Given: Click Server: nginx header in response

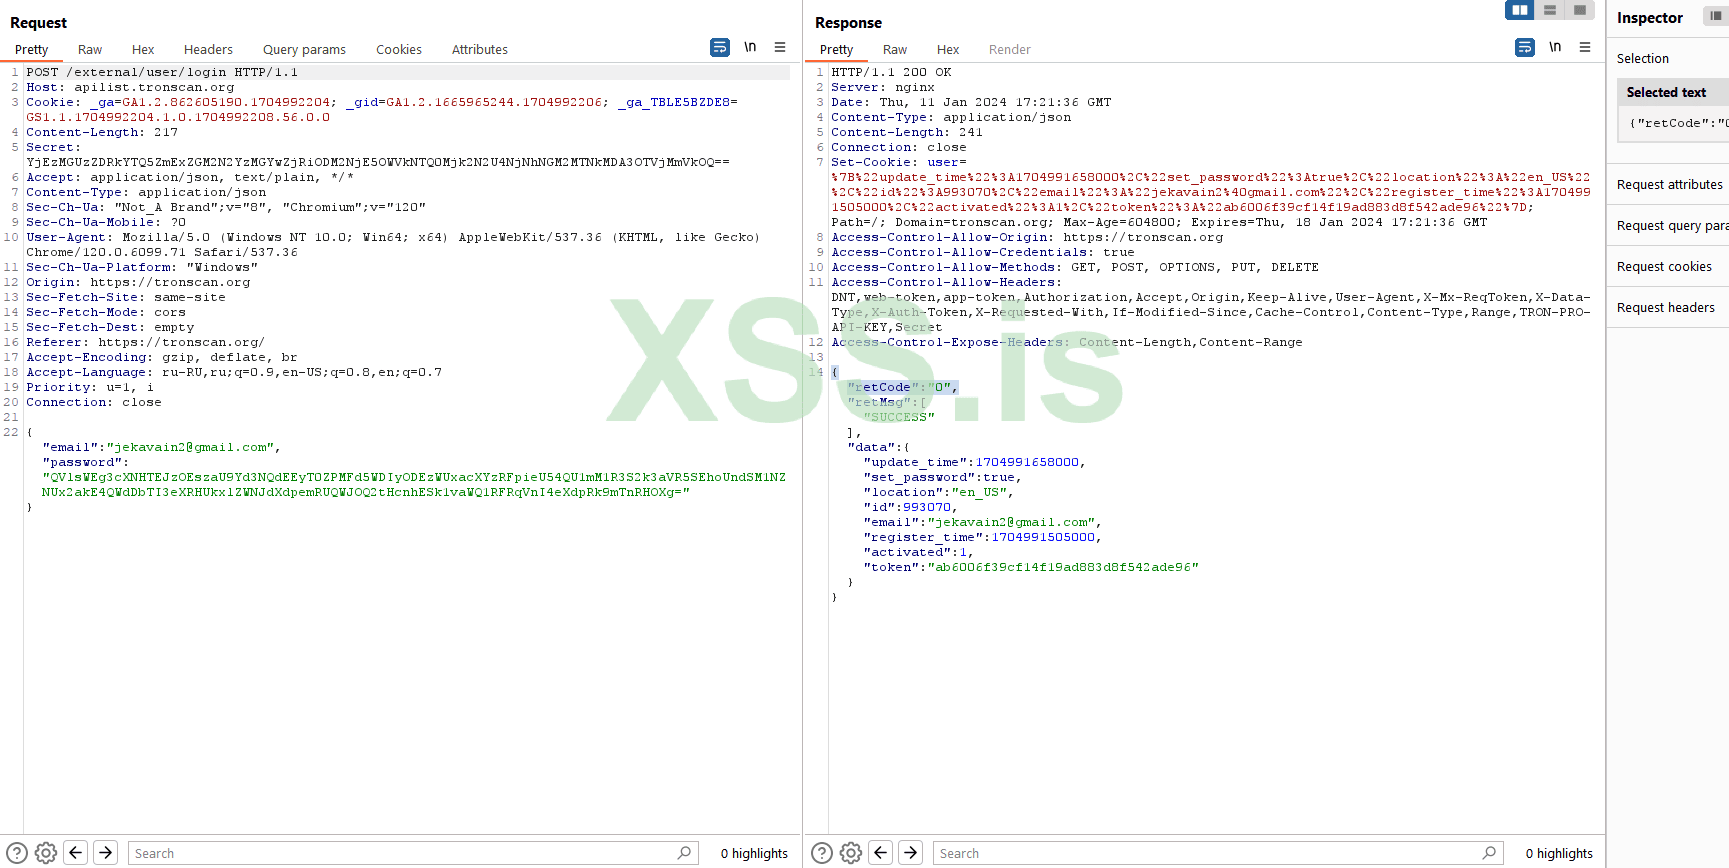Looking at the screenshot, I should tap(883, 87).
